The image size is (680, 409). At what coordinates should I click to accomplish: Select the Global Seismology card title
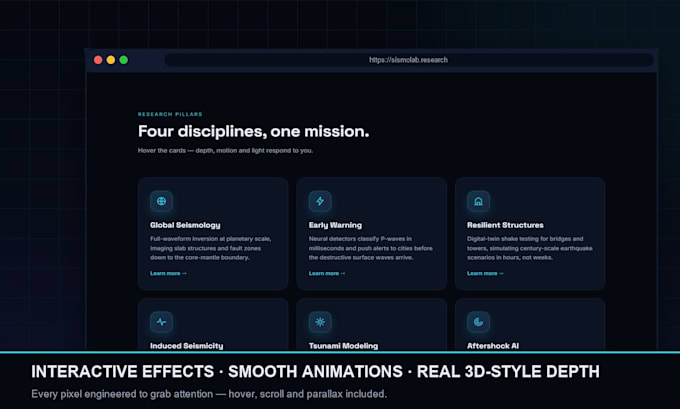pyautogui.click(x=185, y=225)
